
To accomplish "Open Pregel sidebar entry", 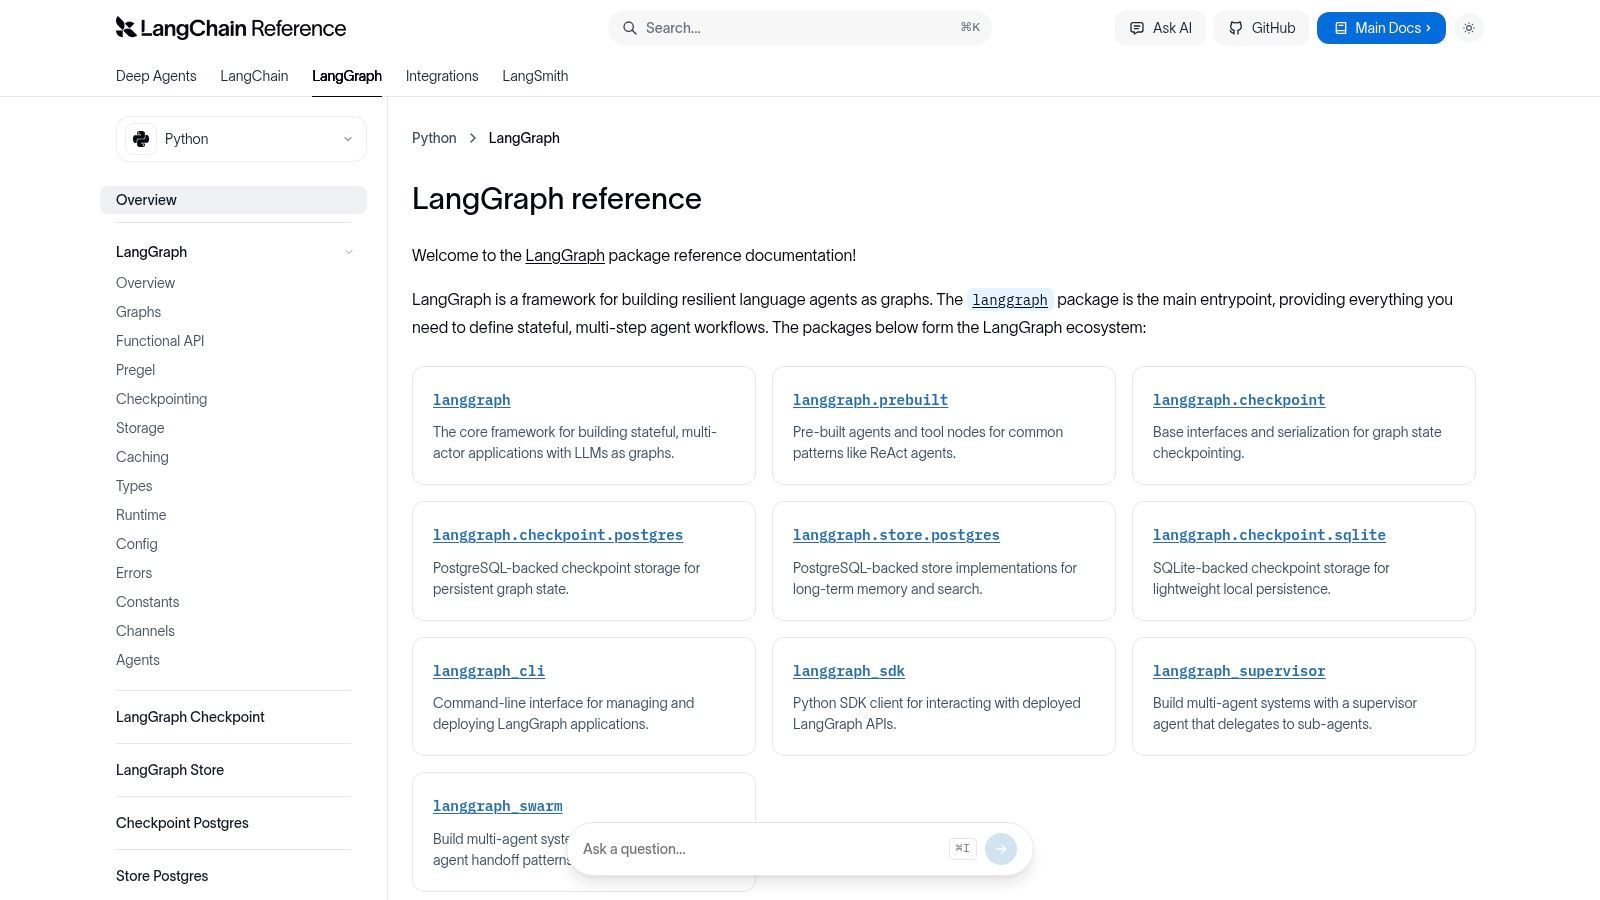I will (135, 370).
